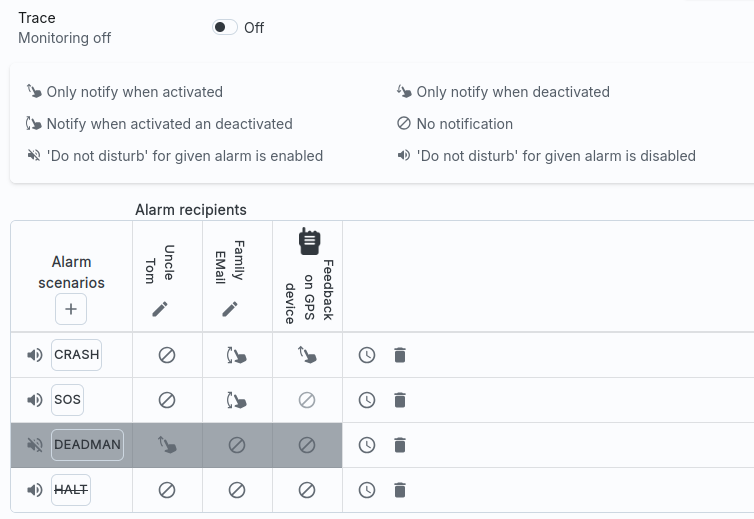This screenshot has width=754, height=519.
Task: Unmute the DEADMAN alarm speaker icon
Action: [35, 445]
